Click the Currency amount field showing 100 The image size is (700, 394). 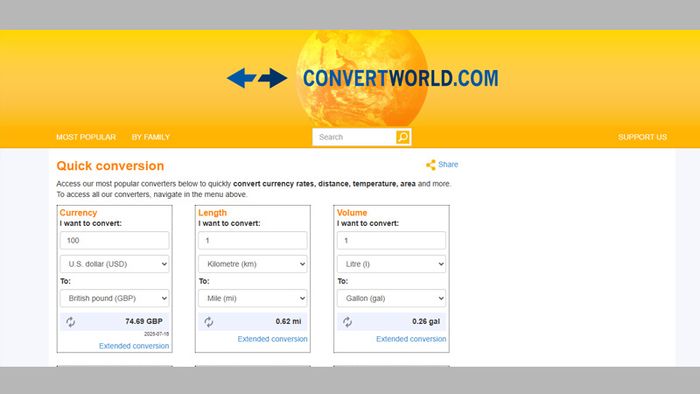click(114, 241)
